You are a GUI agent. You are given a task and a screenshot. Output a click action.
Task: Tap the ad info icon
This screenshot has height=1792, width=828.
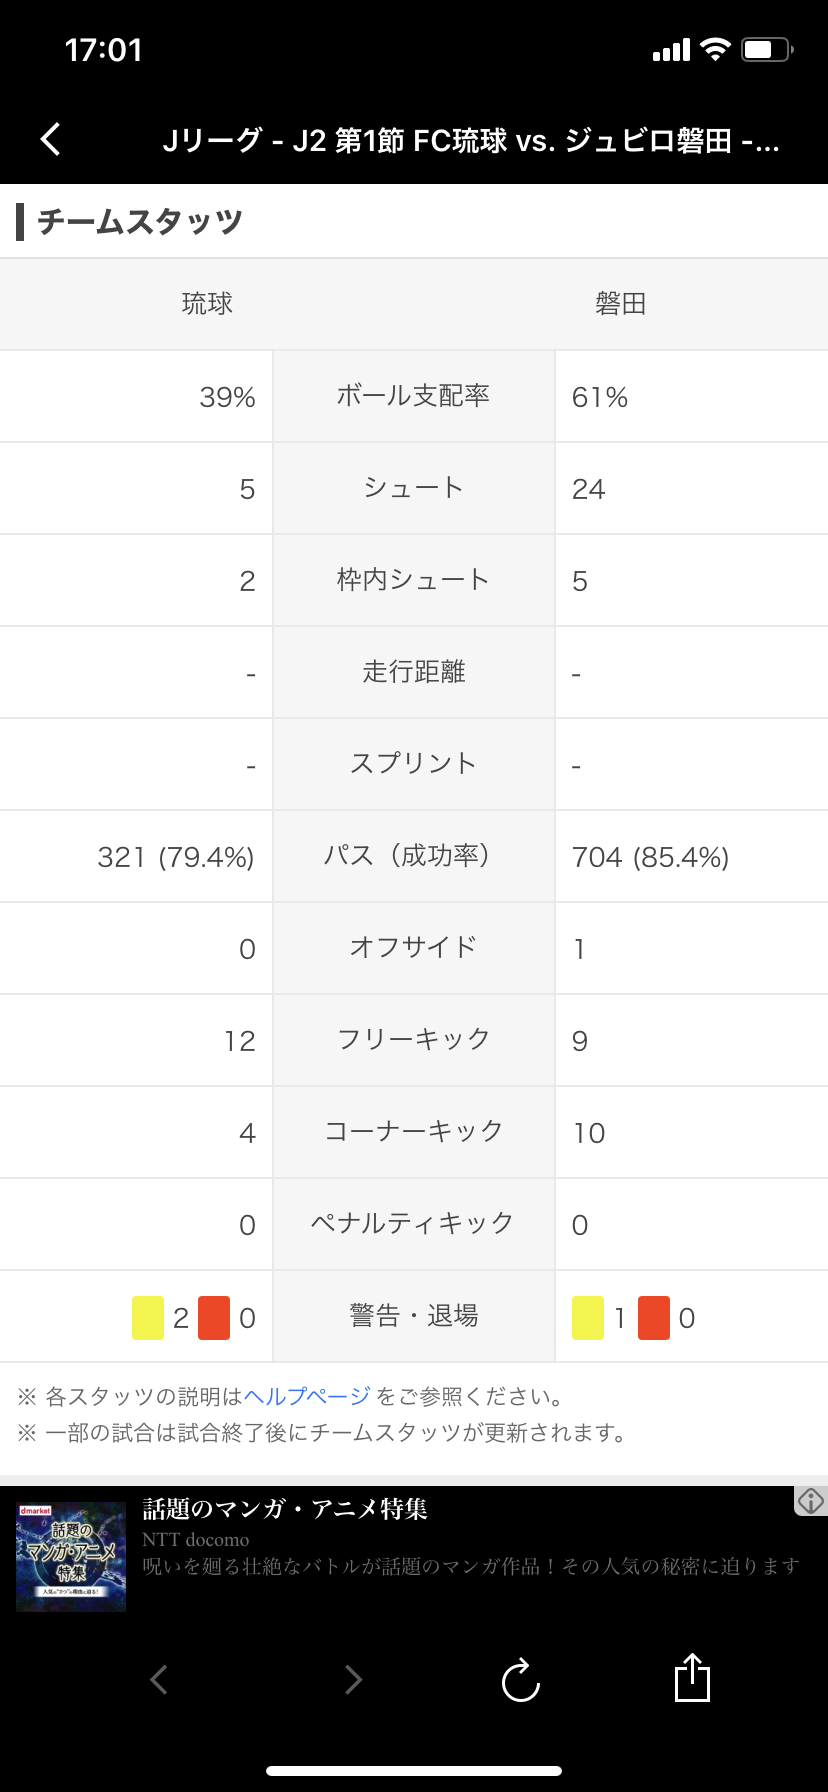811,1500
